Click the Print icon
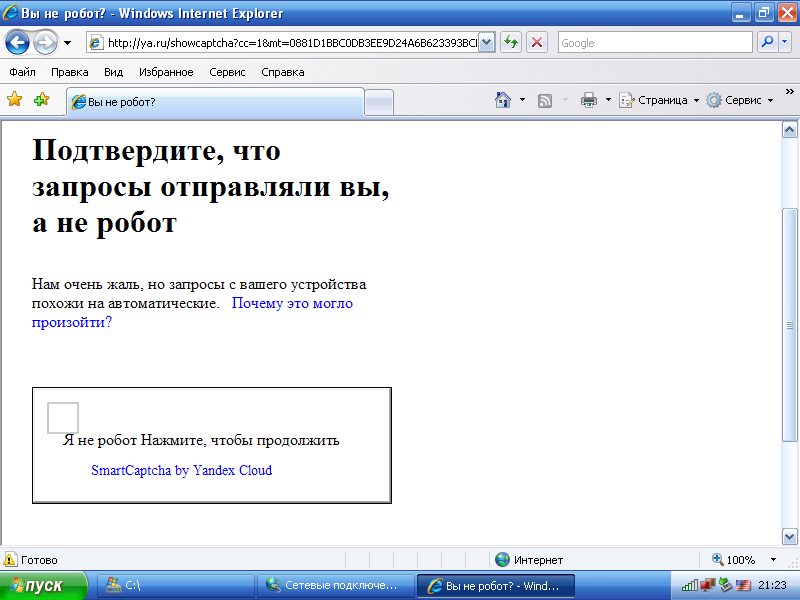The image size is (800, 600). point(589,100)
